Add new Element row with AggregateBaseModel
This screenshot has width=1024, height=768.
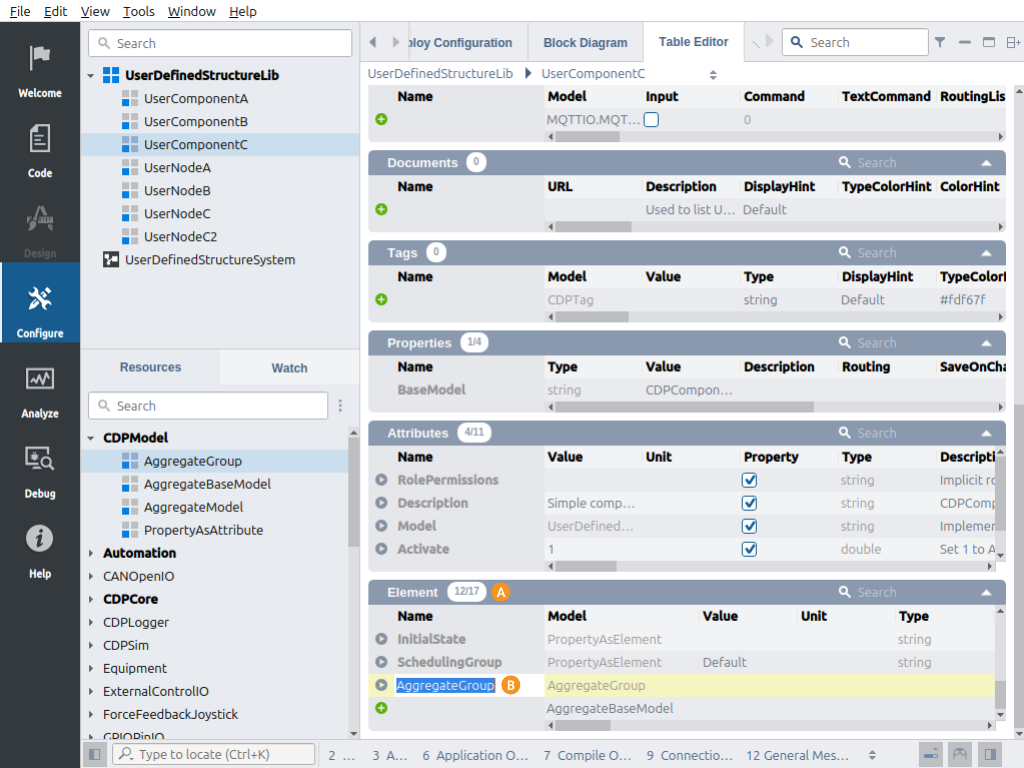pyautogui.click(x=381, y=709)
